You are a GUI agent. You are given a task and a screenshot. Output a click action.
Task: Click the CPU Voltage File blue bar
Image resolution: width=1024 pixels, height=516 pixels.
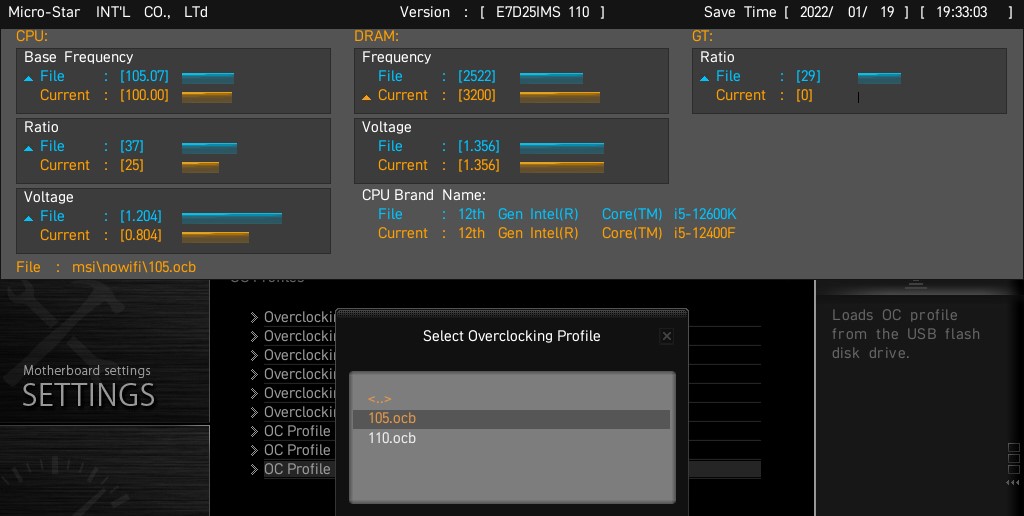[x=232, y=218]
